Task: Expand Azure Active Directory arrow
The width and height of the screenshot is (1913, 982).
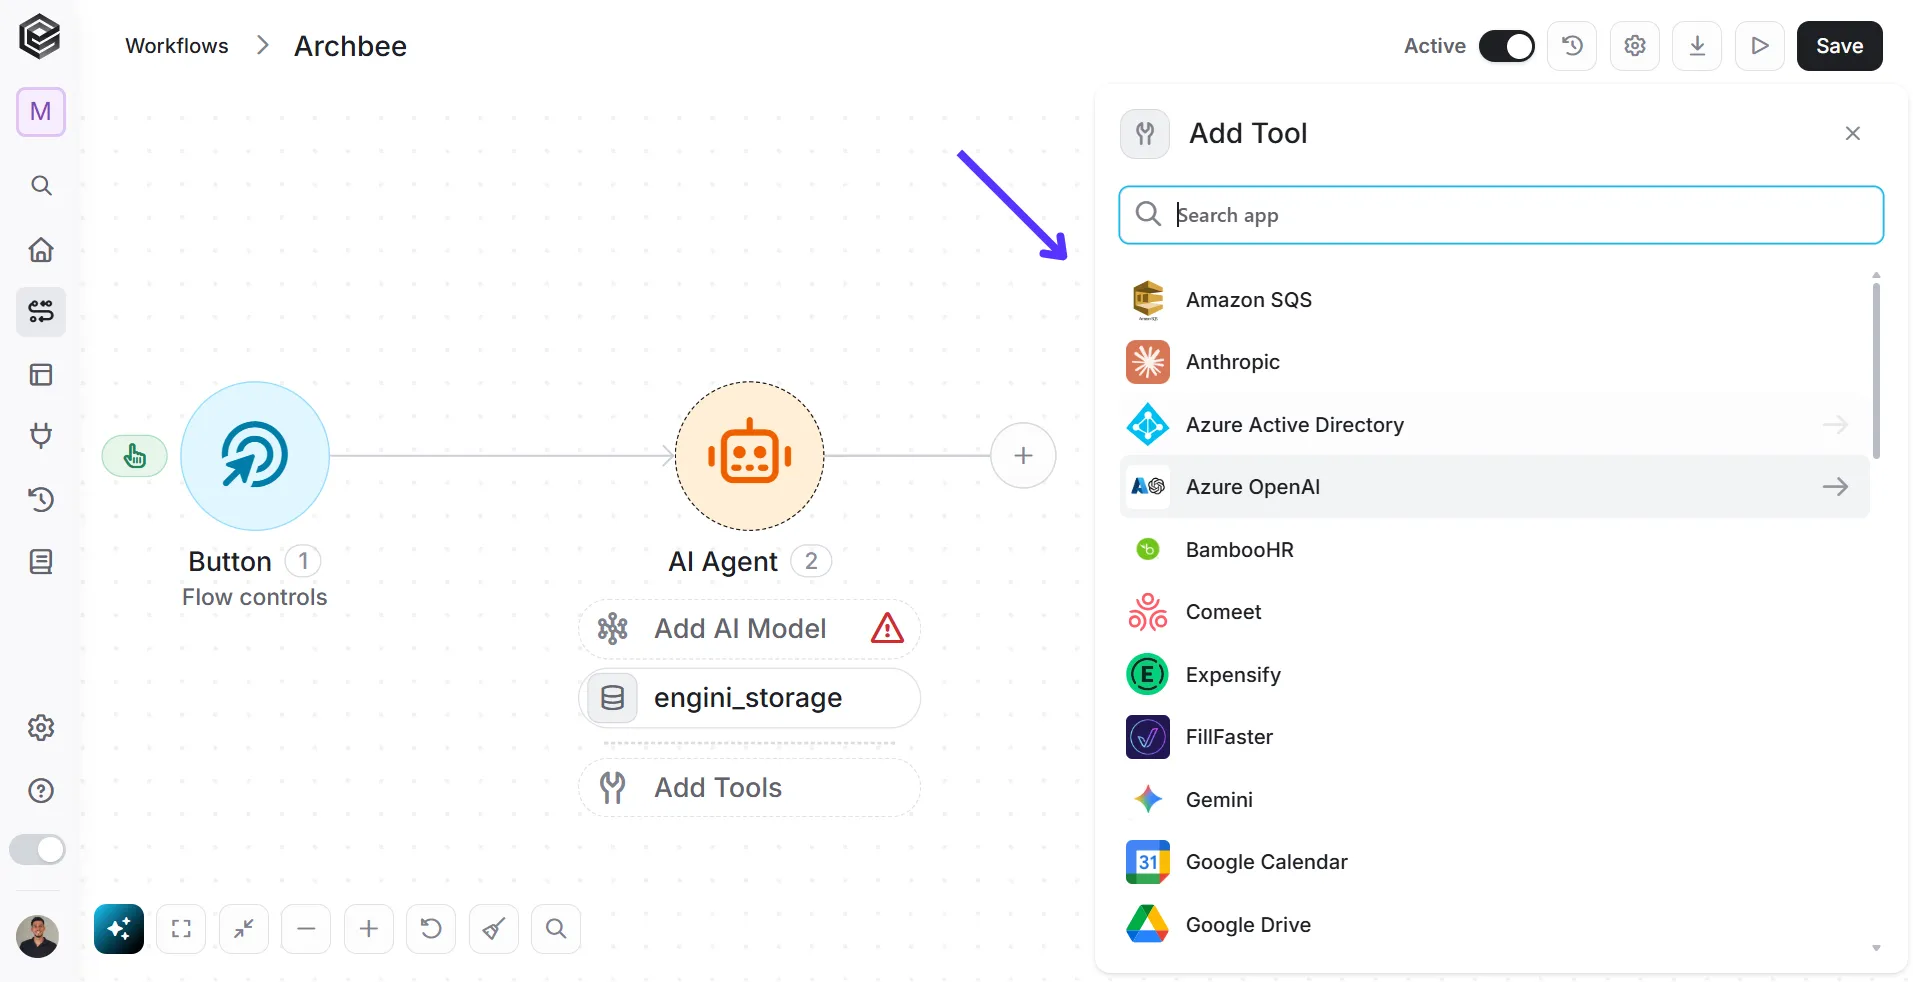Action: coord(1835,425)
